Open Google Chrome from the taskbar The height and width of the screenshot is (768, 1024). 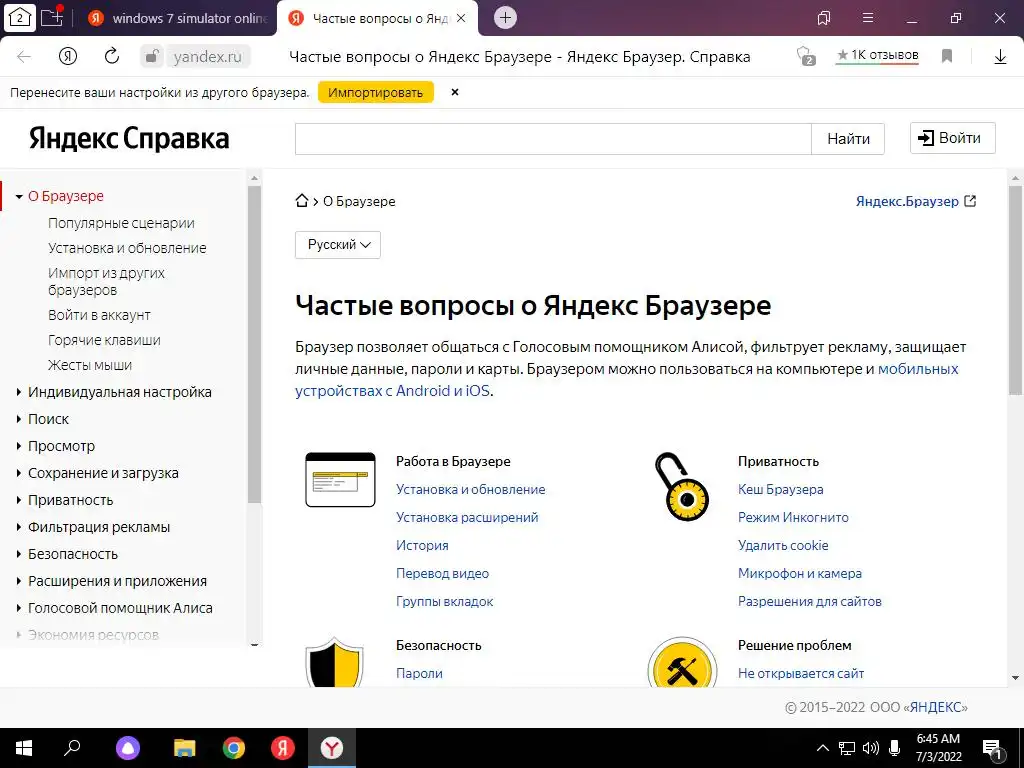(234, 748)
